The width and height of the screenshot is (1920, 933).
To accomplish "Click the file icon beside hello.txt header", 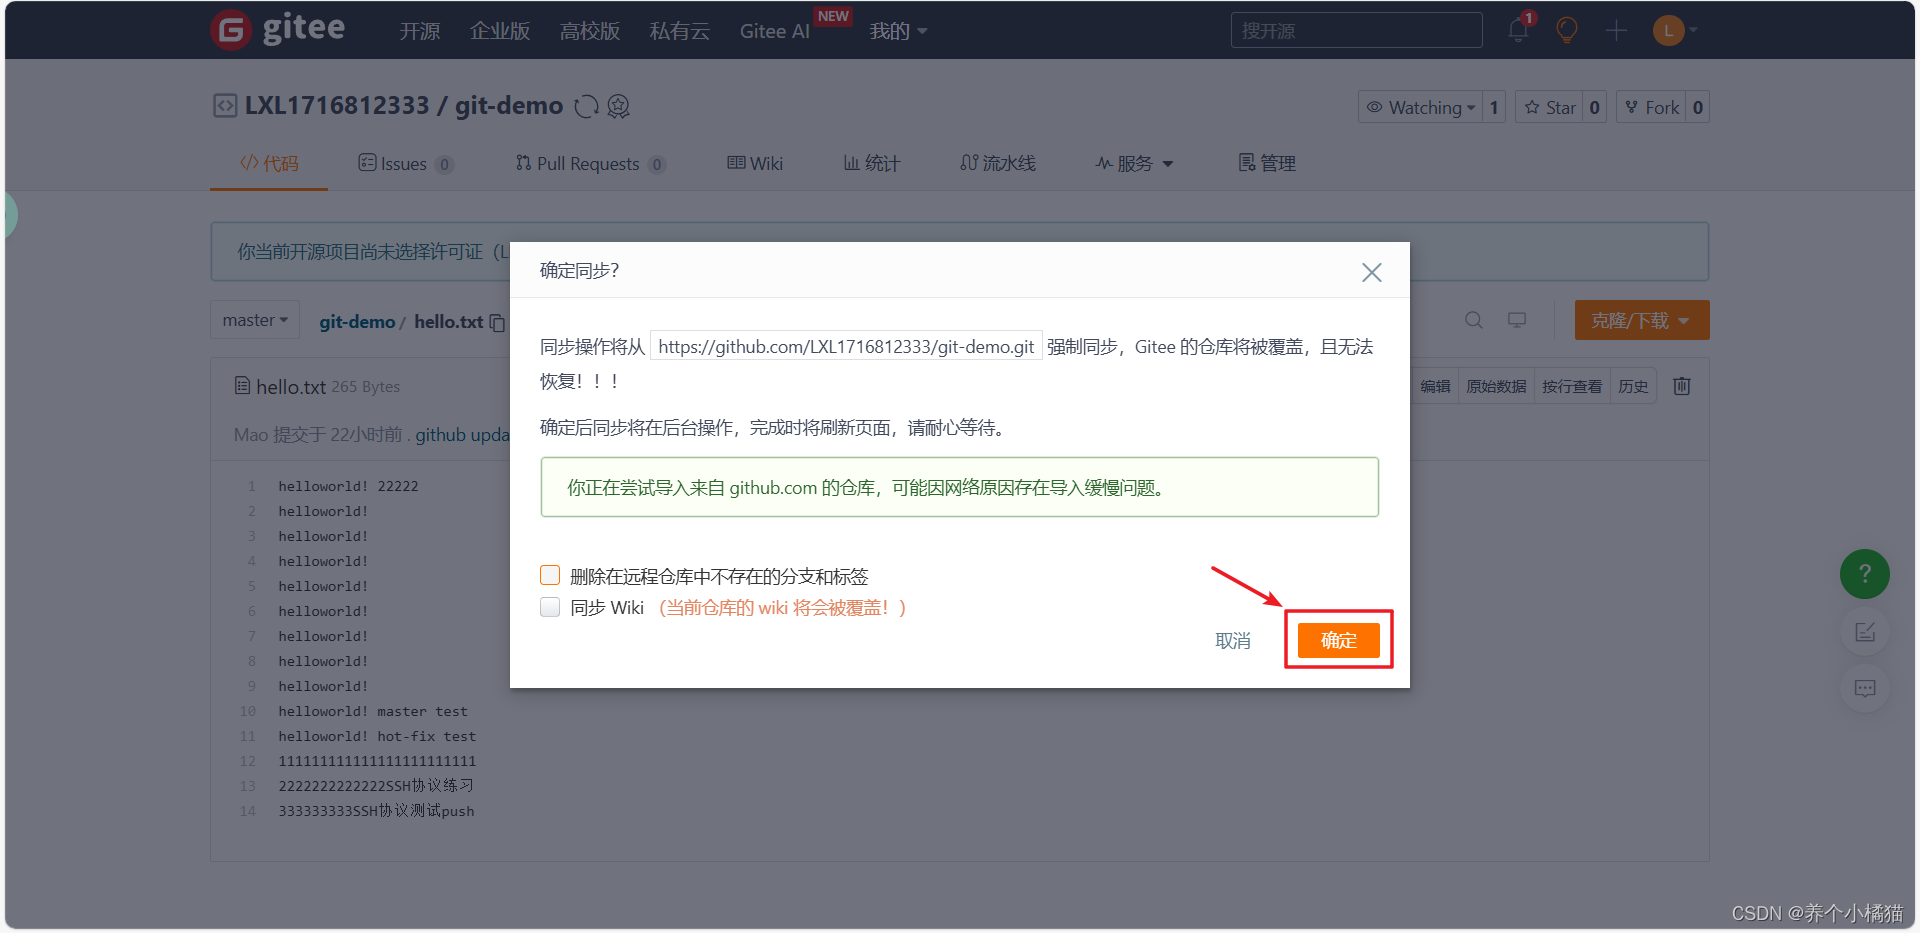I will click(242, 386).
